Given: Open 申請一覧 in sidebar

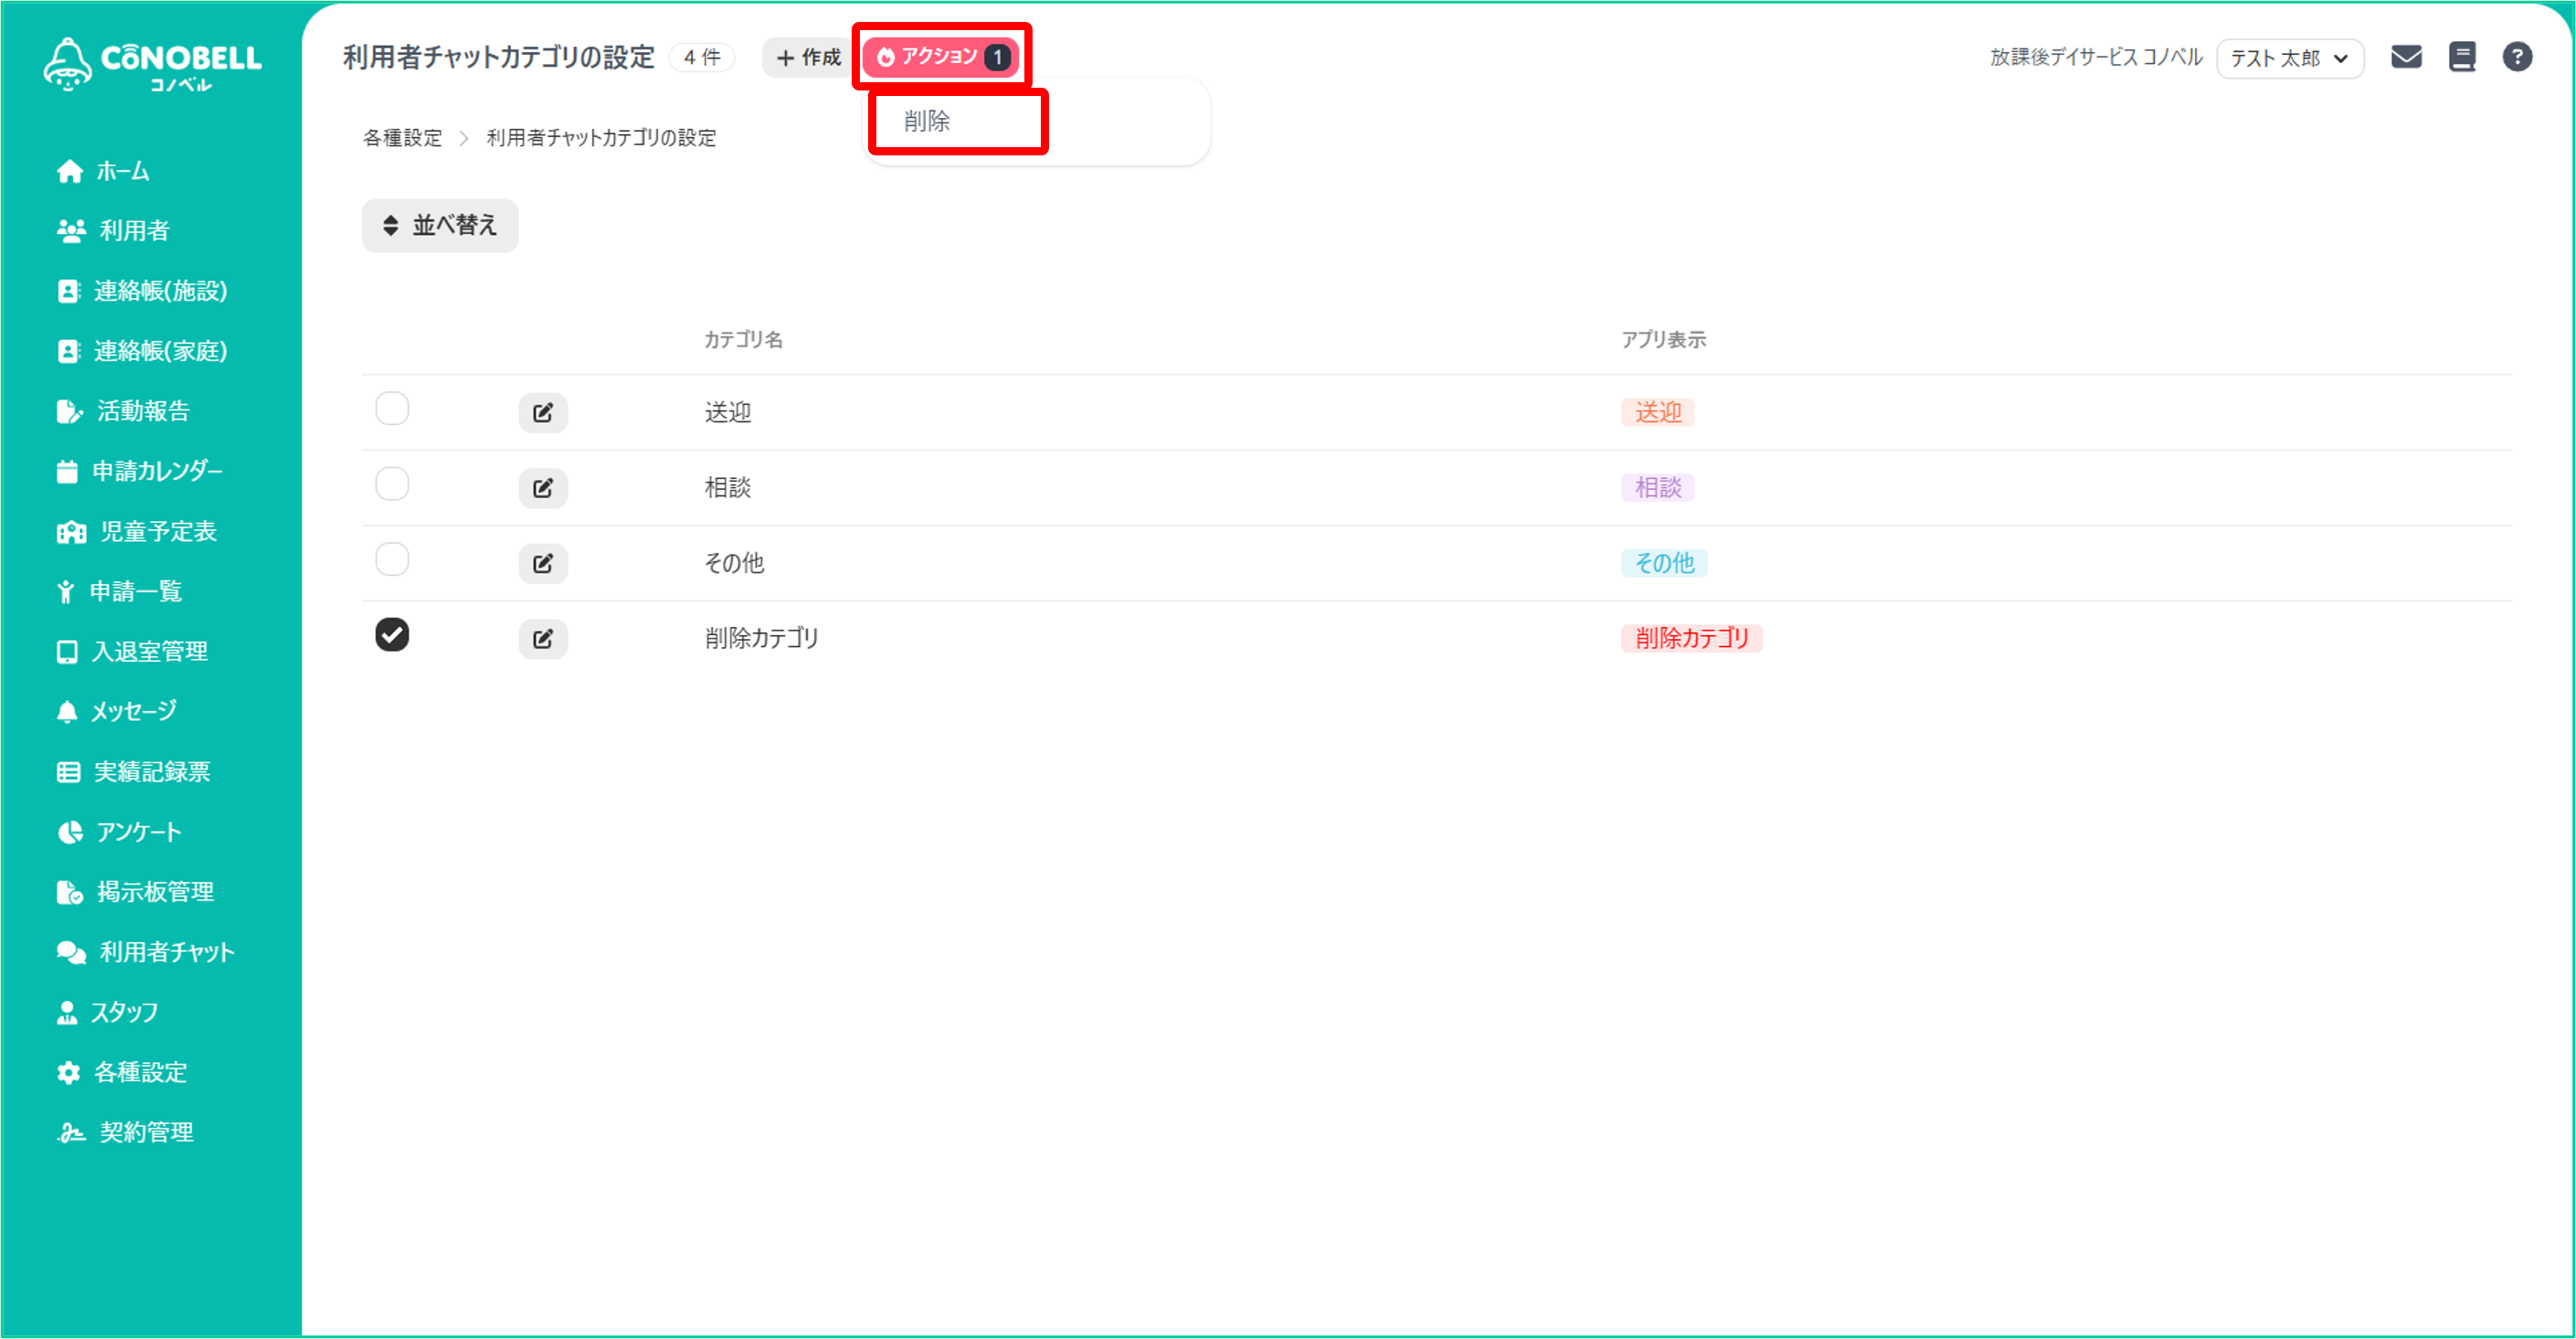Looking at the screenshot, I should 120,591.
